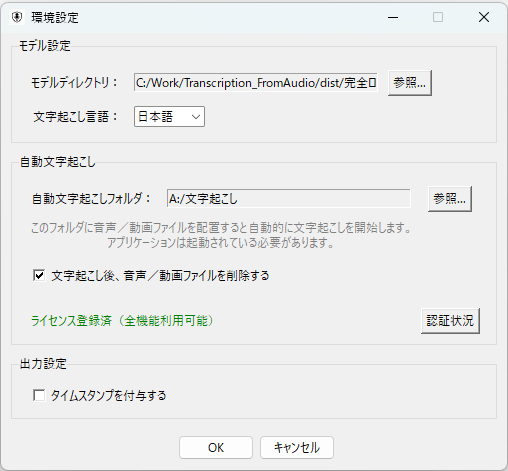Click the 自動文字起こし group title
The height and width of the screenshot is (471, 508).
click(57, 162)
